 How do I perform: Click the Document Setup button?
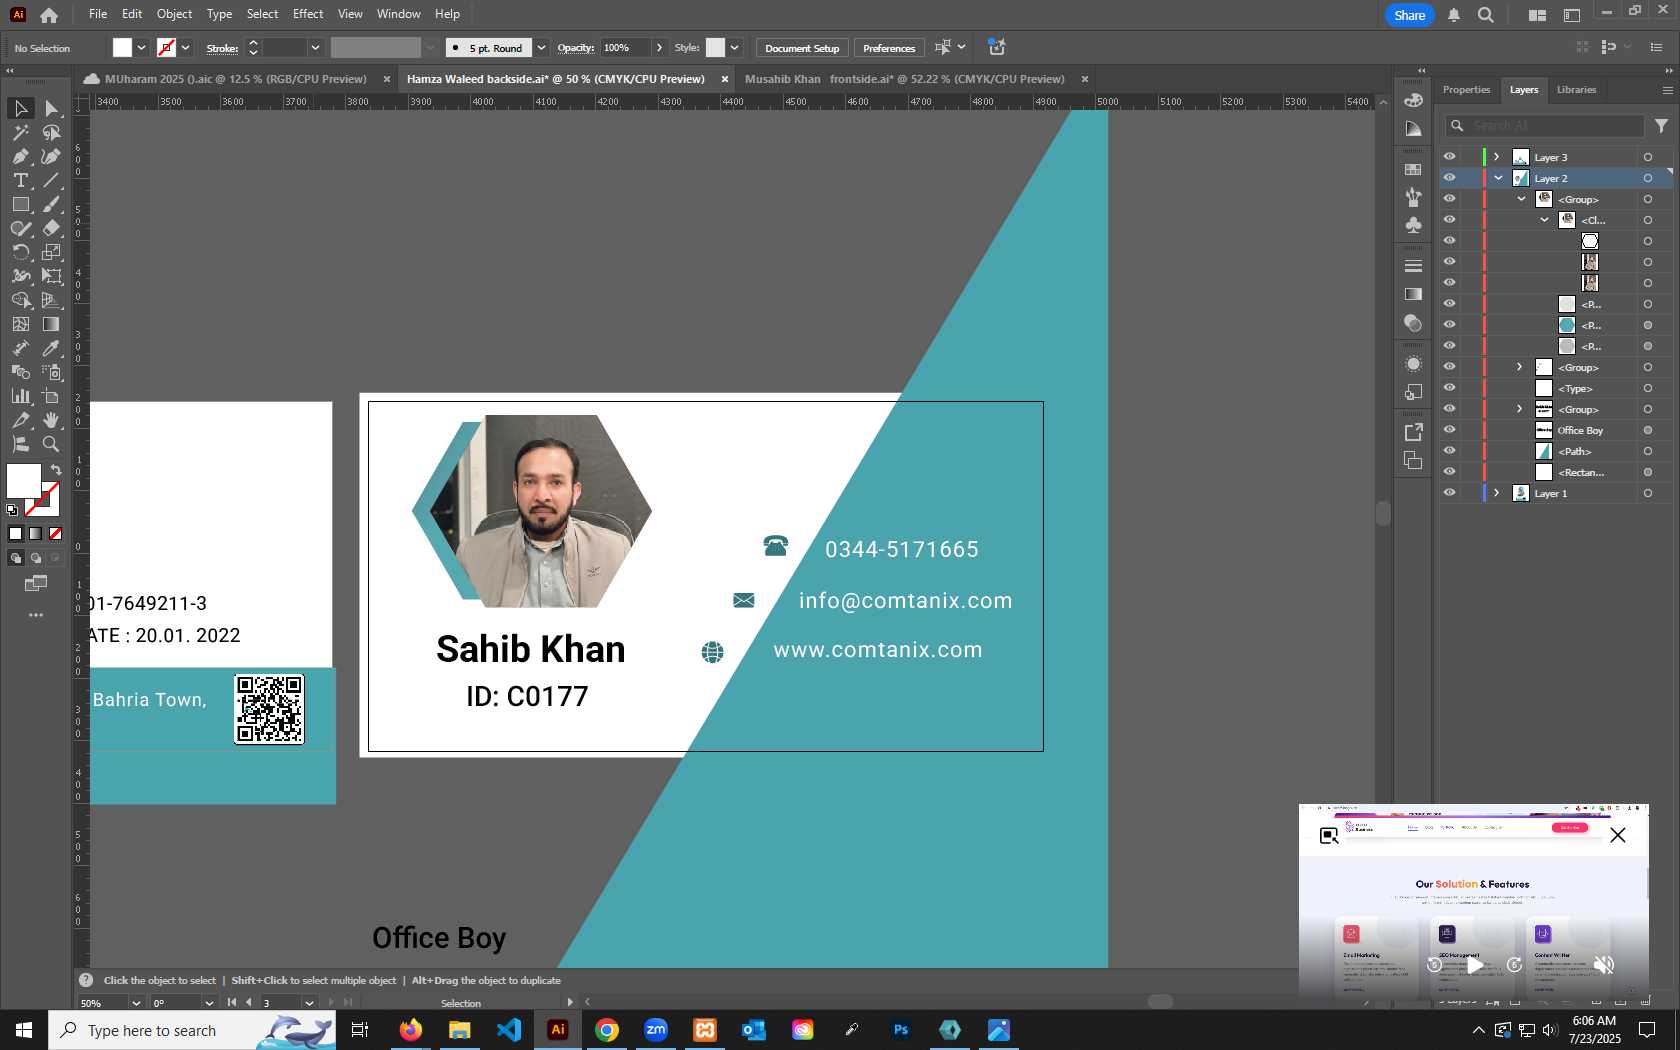(802, 48)
